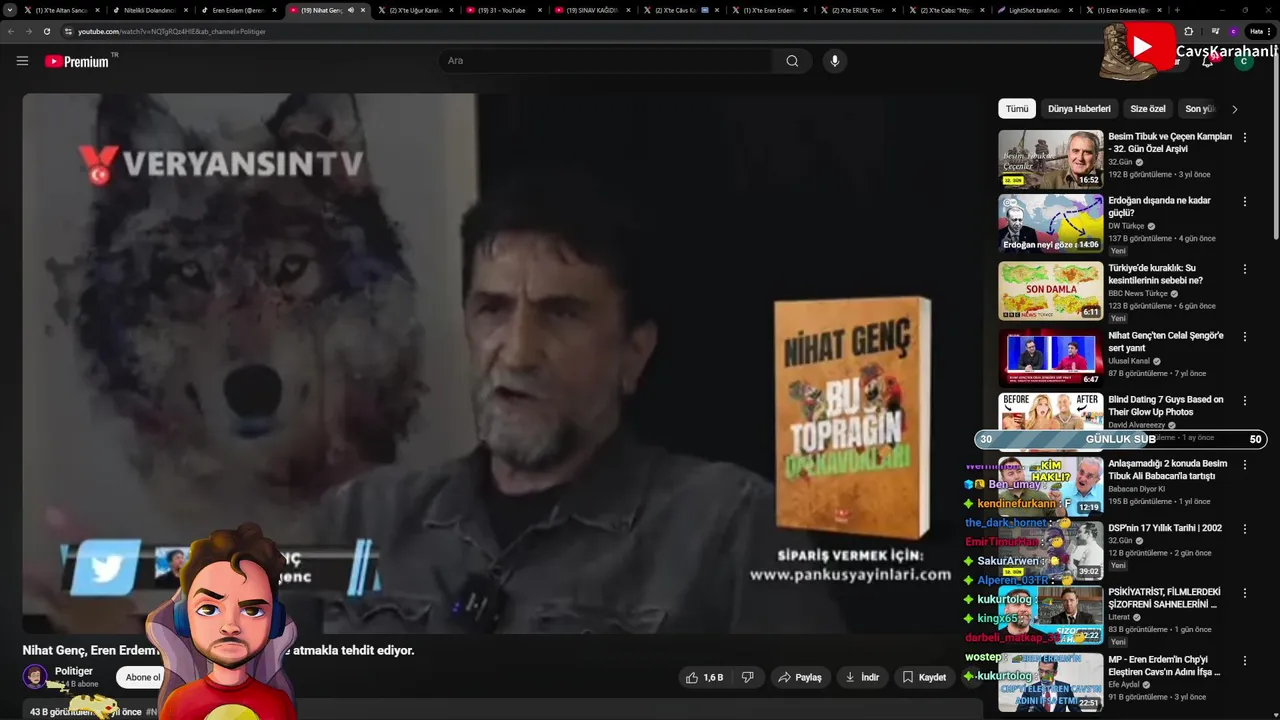Open YouTube account avatar C

click(1243, 61)
